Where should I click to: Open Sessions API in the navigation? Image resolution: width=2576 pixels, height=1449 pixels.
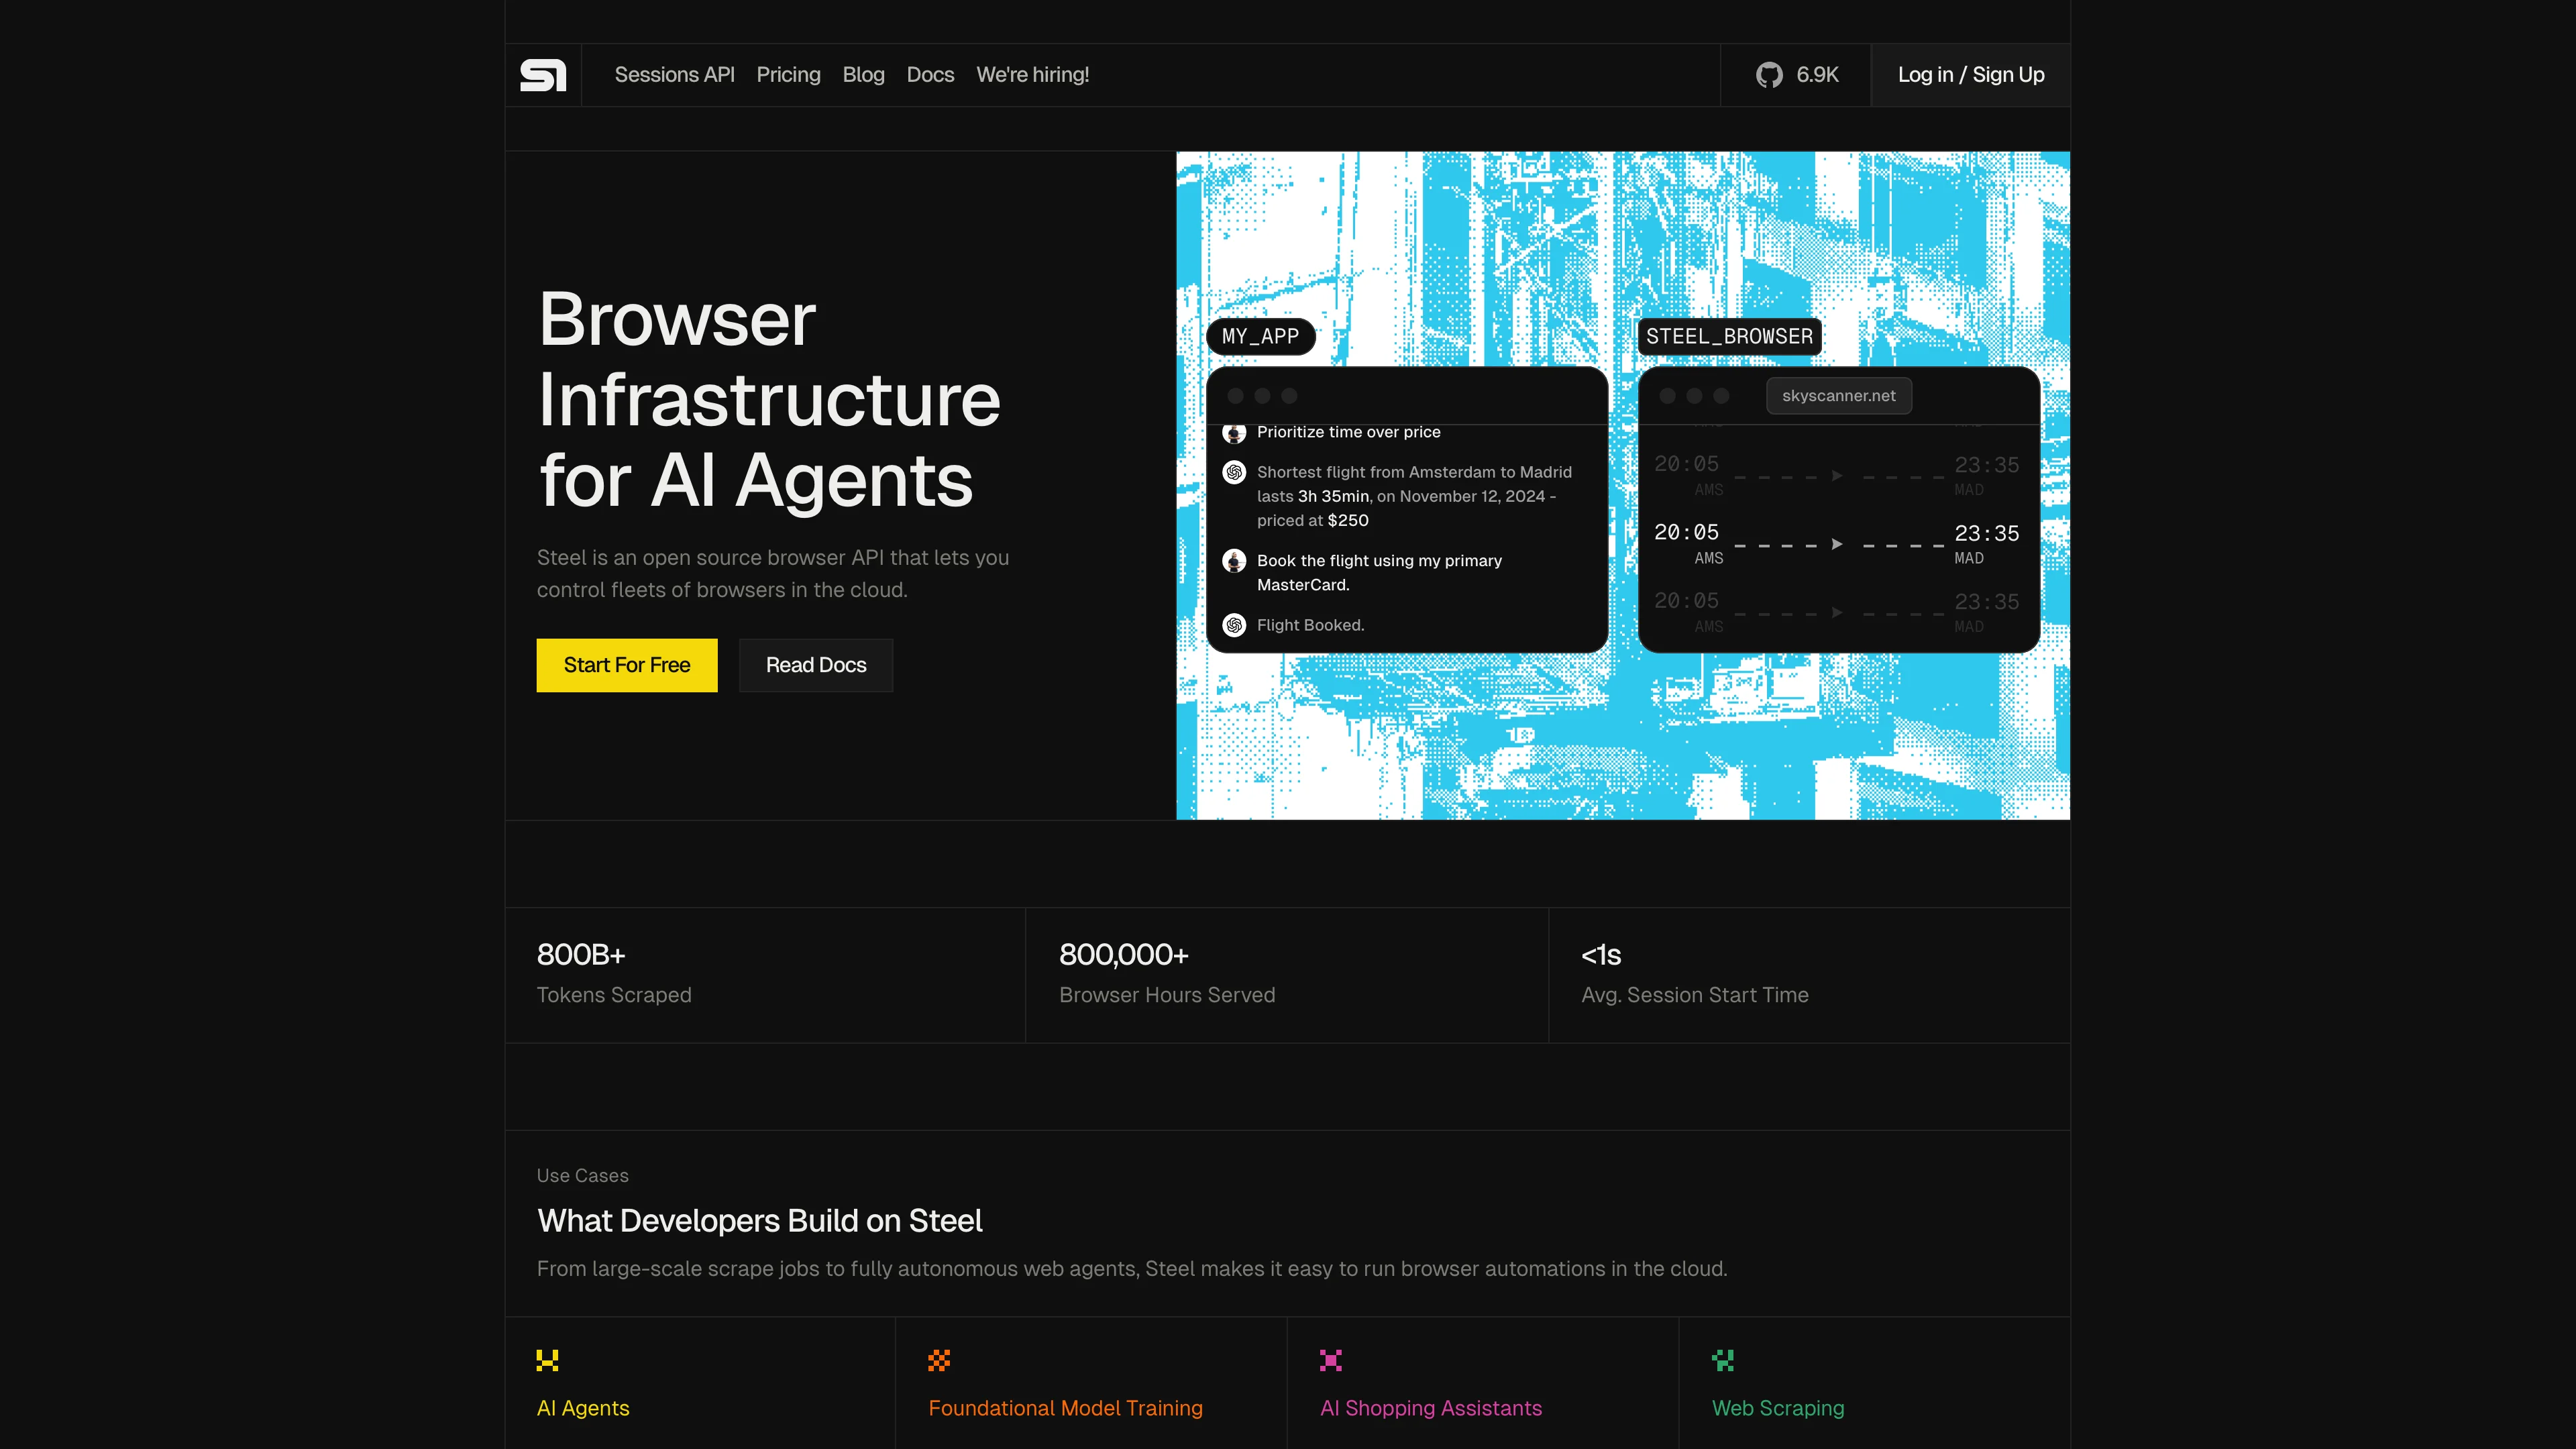tap(674, 75)
